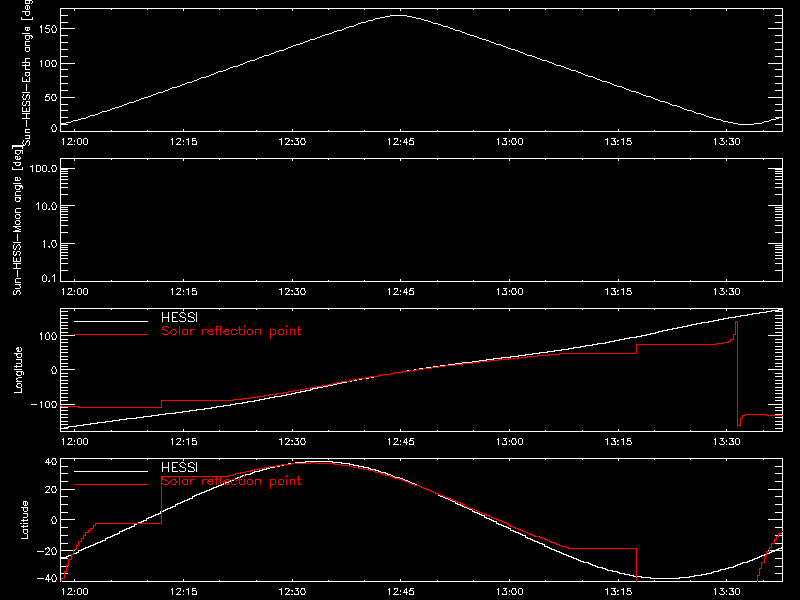800x600 pixels.
Task: Select HESSI legend text in Latitude plot
Action: (x=179, y=468)
